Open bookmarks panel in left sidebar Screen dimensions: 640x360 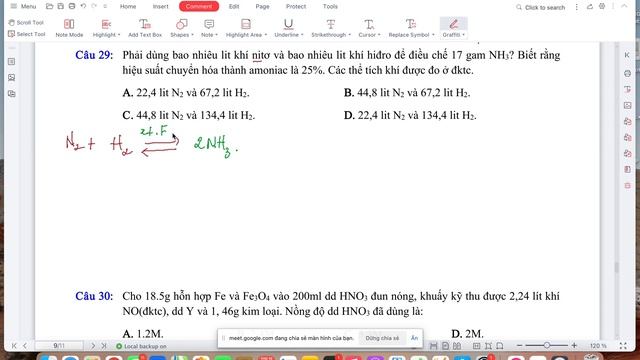[x=11, y=62]
